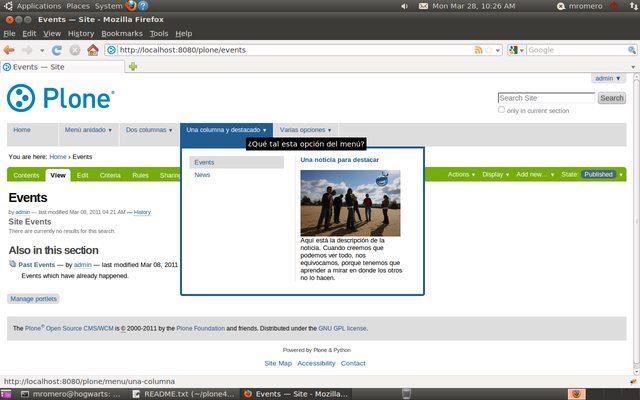Image resolution: width=640 pixels, height=400 pixels.
Task: Enable the 'only in current section' checkbox
Action: coord(501,110)
